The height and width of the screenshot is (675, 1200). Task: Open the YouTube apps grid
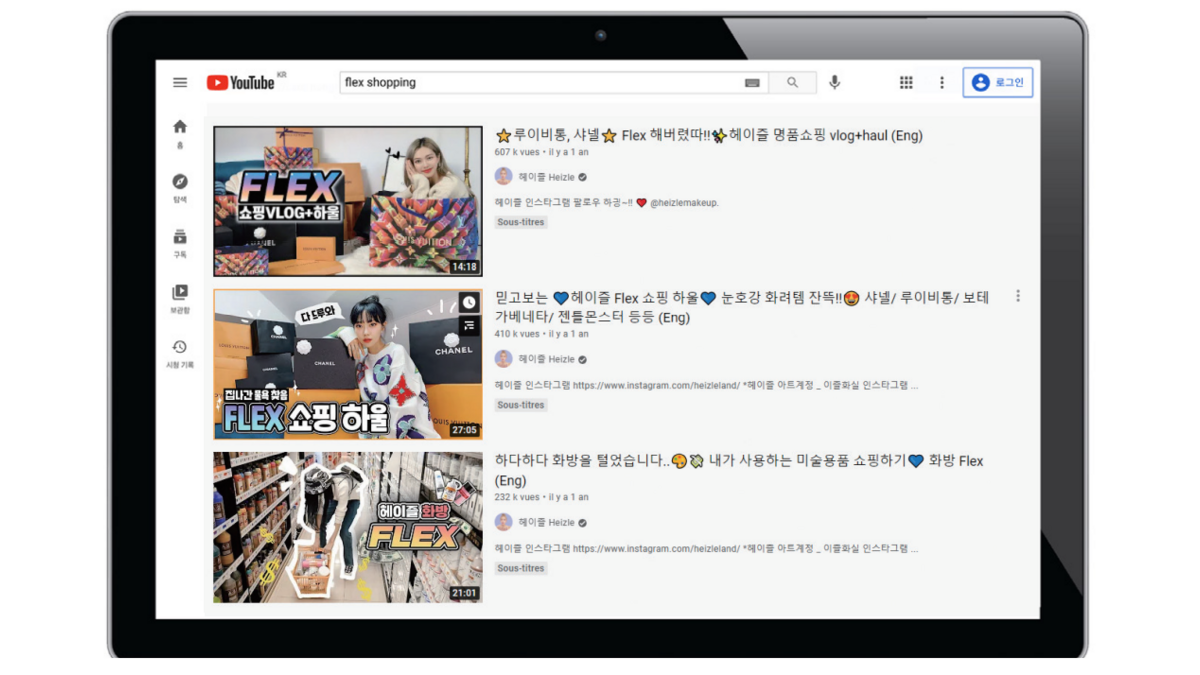click(906, 83)
